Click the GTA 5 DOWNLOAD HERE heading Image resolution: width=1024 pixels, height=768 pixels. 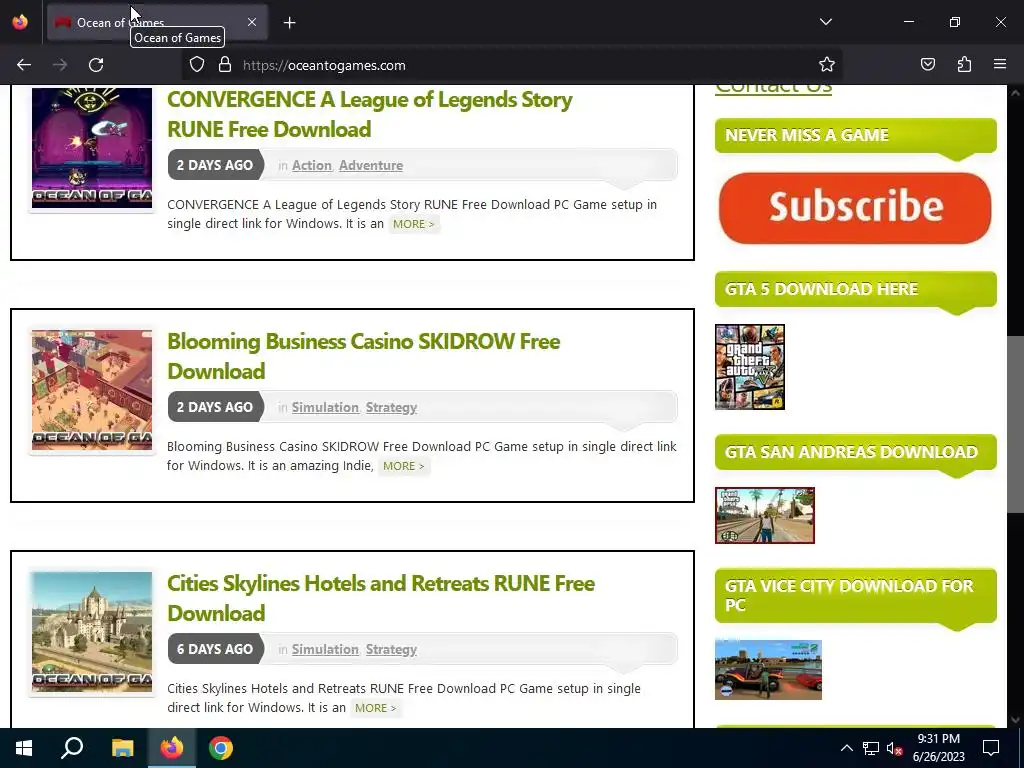(x=821, y=289)
